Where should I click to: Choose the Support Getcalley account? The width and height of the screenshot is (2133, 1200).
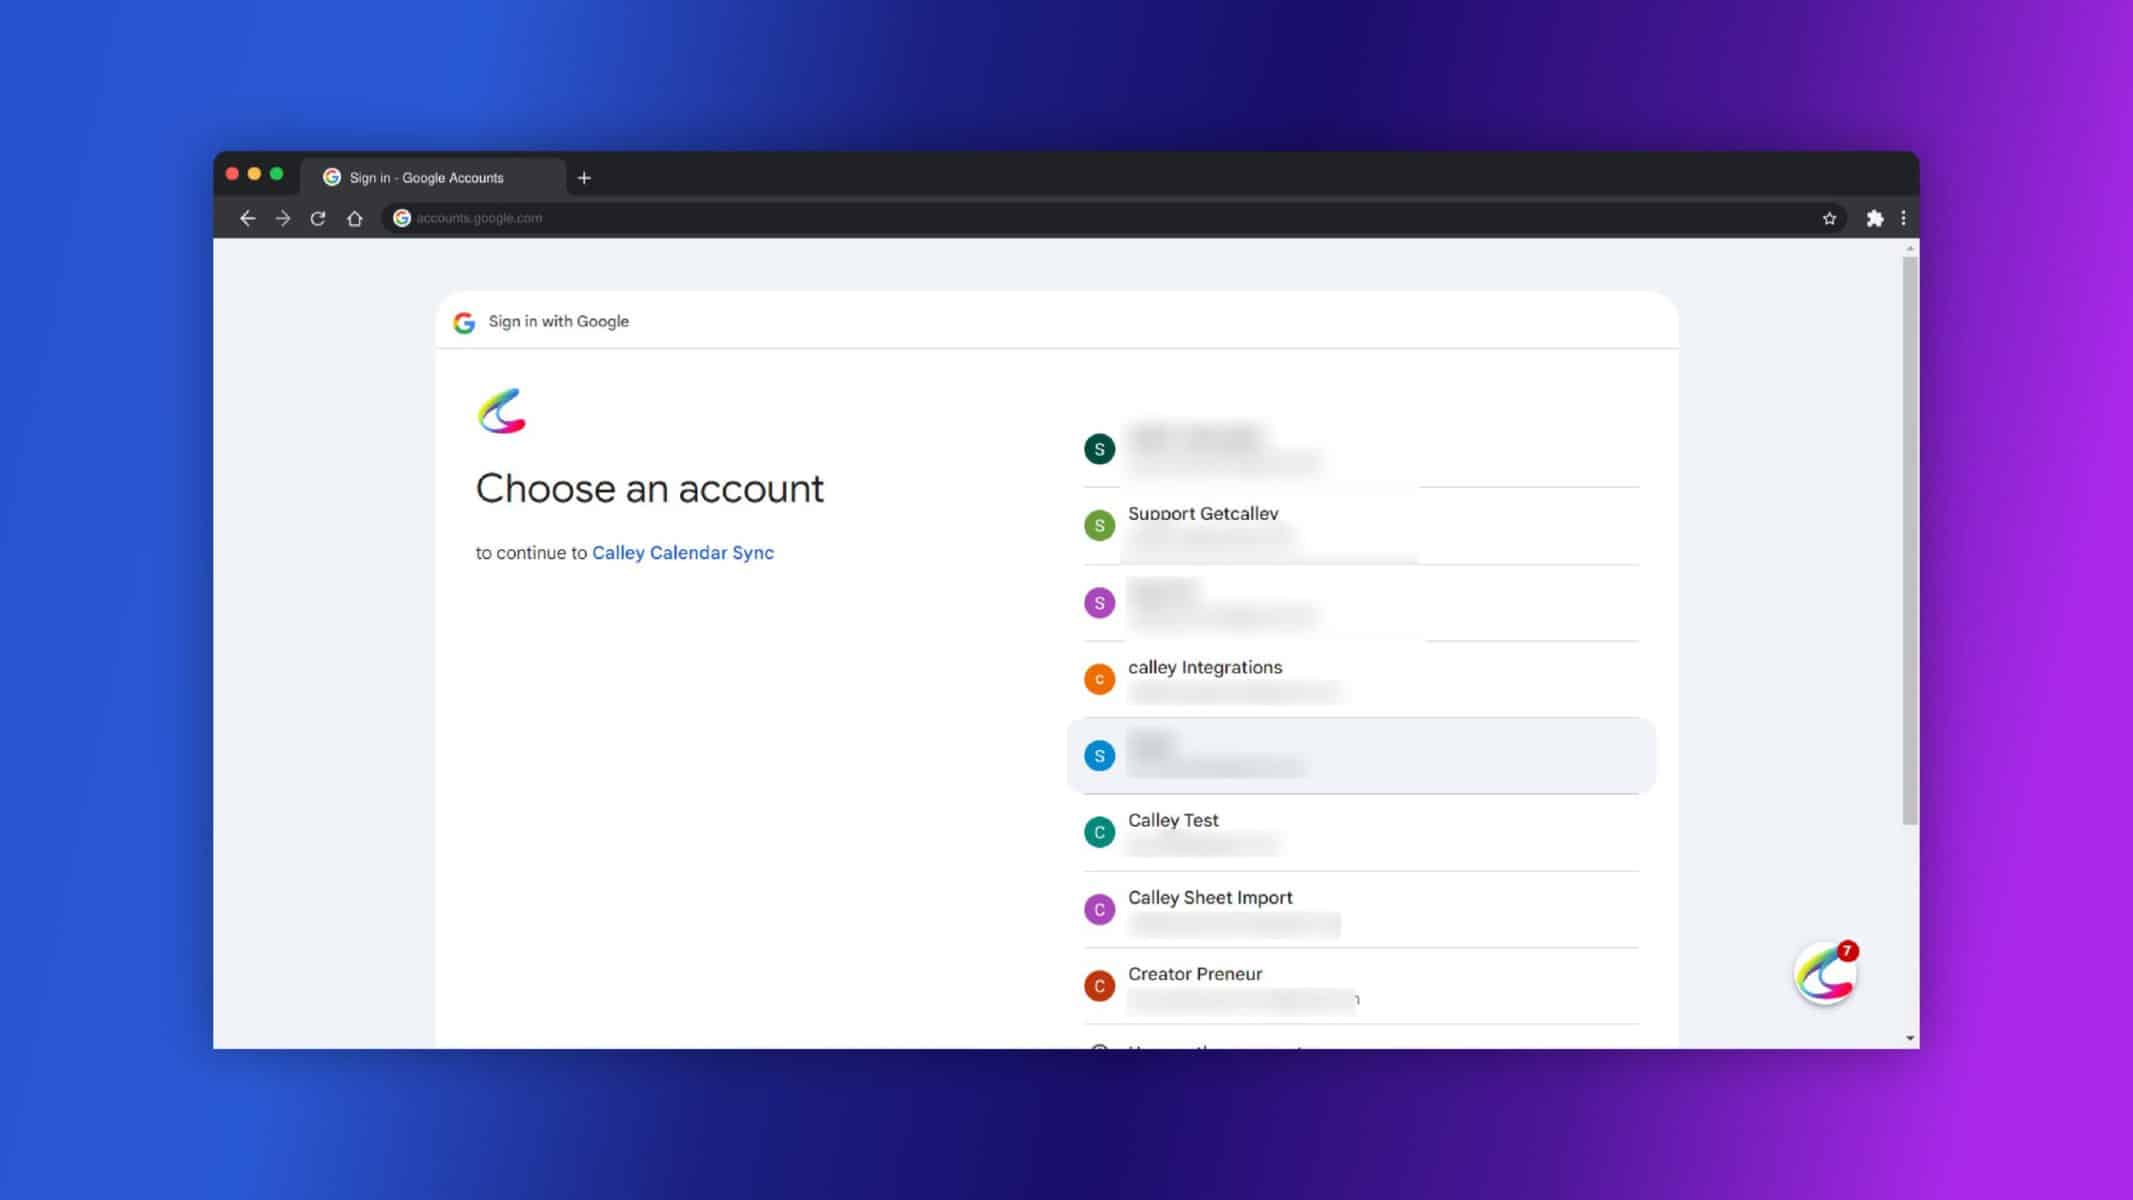pos(1361,526)
